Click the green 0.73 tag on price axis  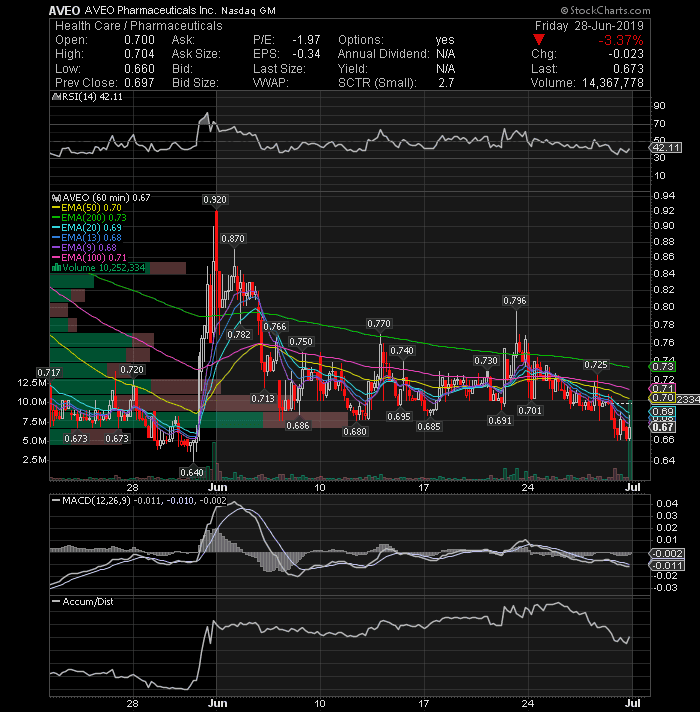coord(663,366)
